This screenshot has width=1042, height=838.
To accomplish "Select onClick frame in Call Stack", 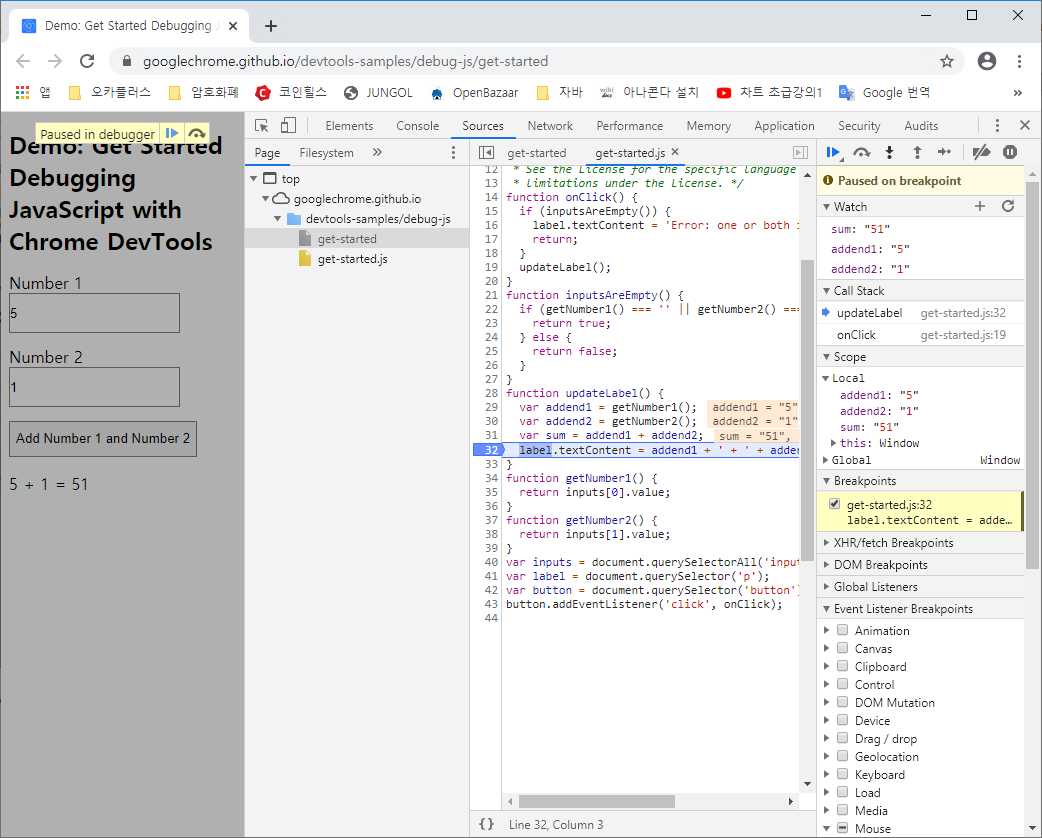I will point(920,335).
